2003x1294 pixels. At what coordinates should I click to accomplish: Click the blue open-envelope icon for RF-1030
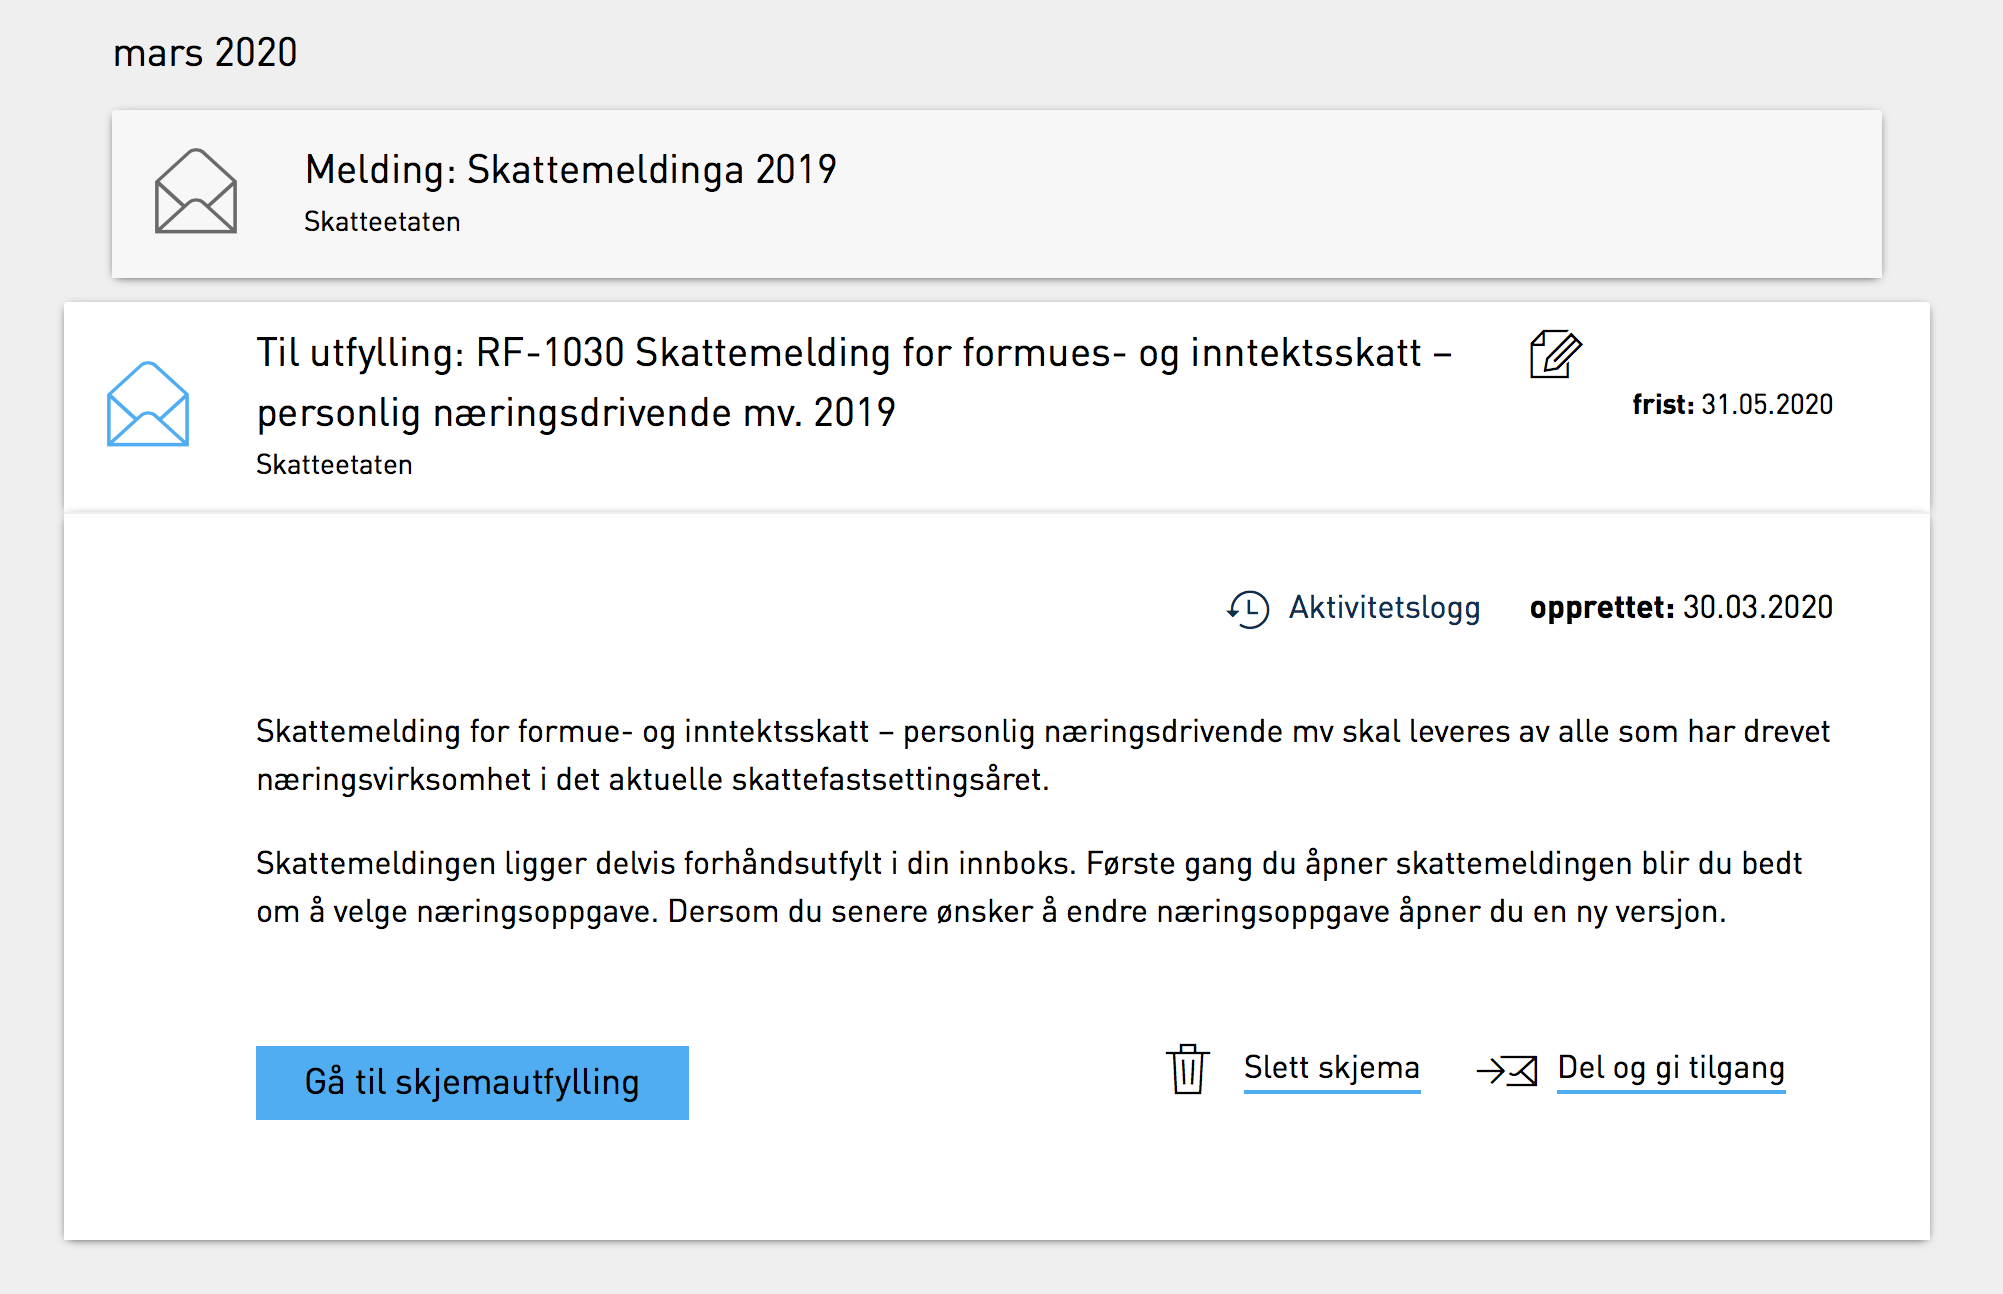(148, 404)
